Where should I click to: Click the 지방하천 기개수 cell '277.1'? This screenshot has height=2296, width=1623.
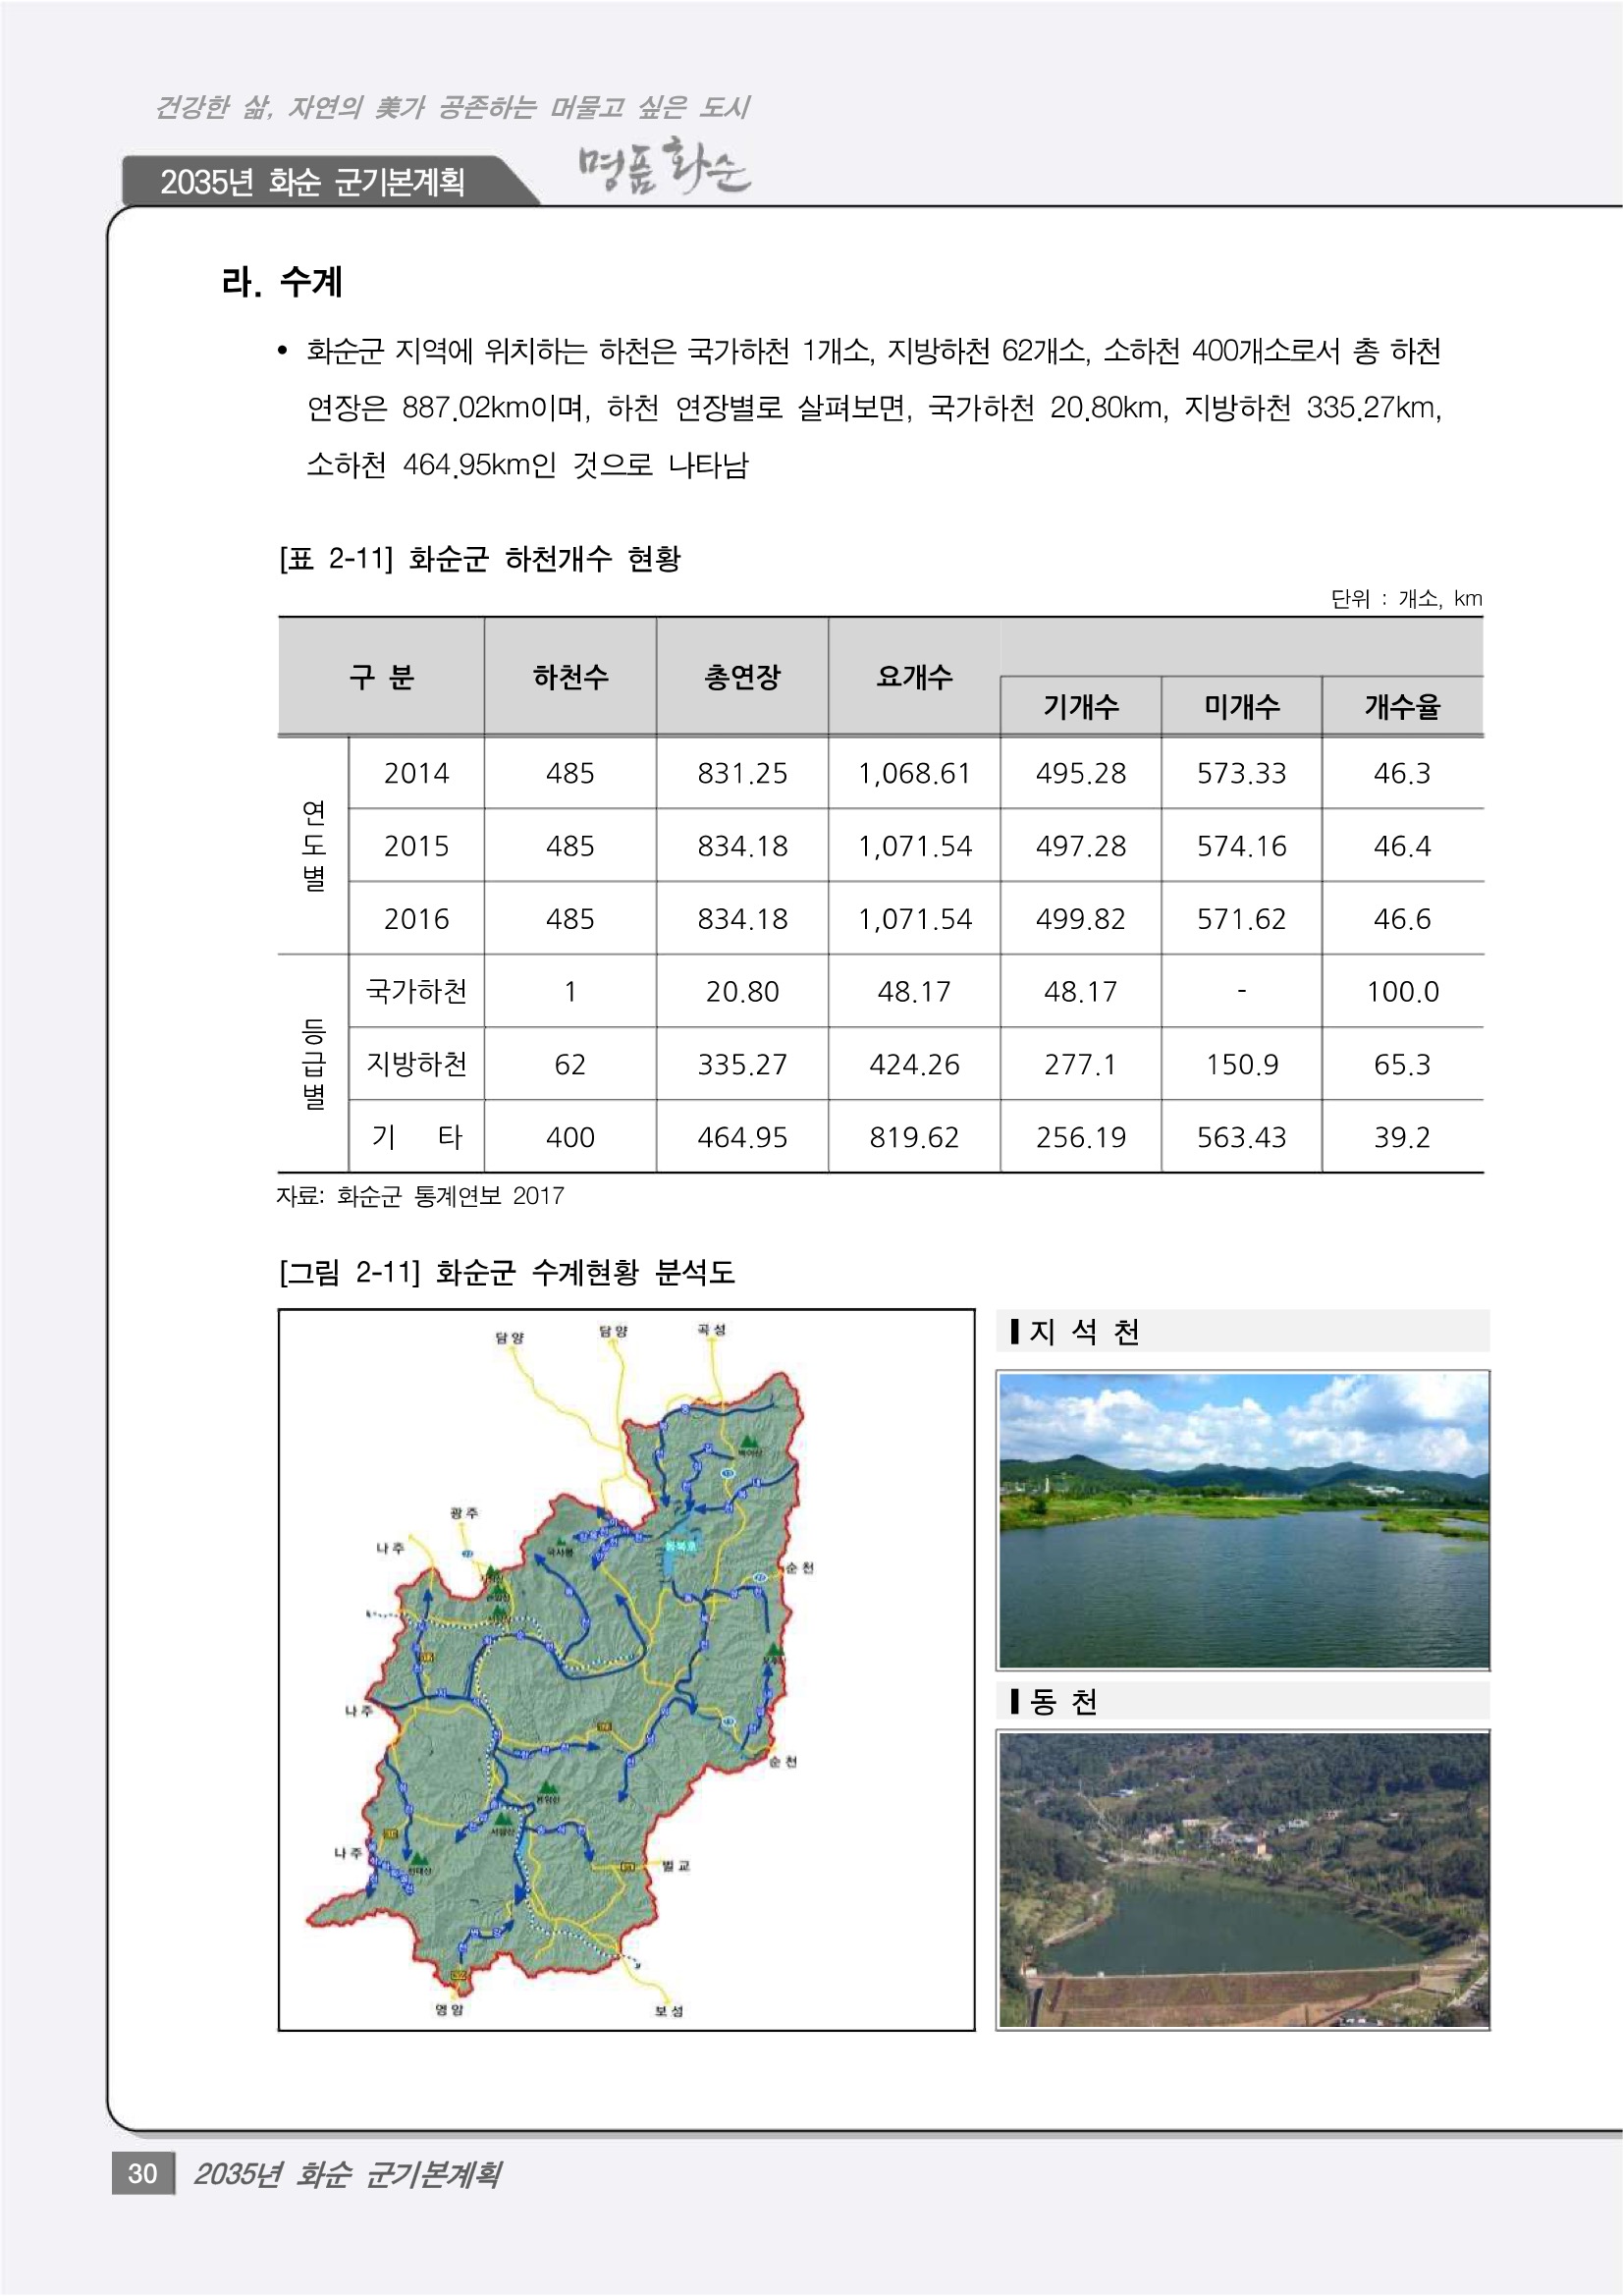tap(1081, 1064)
